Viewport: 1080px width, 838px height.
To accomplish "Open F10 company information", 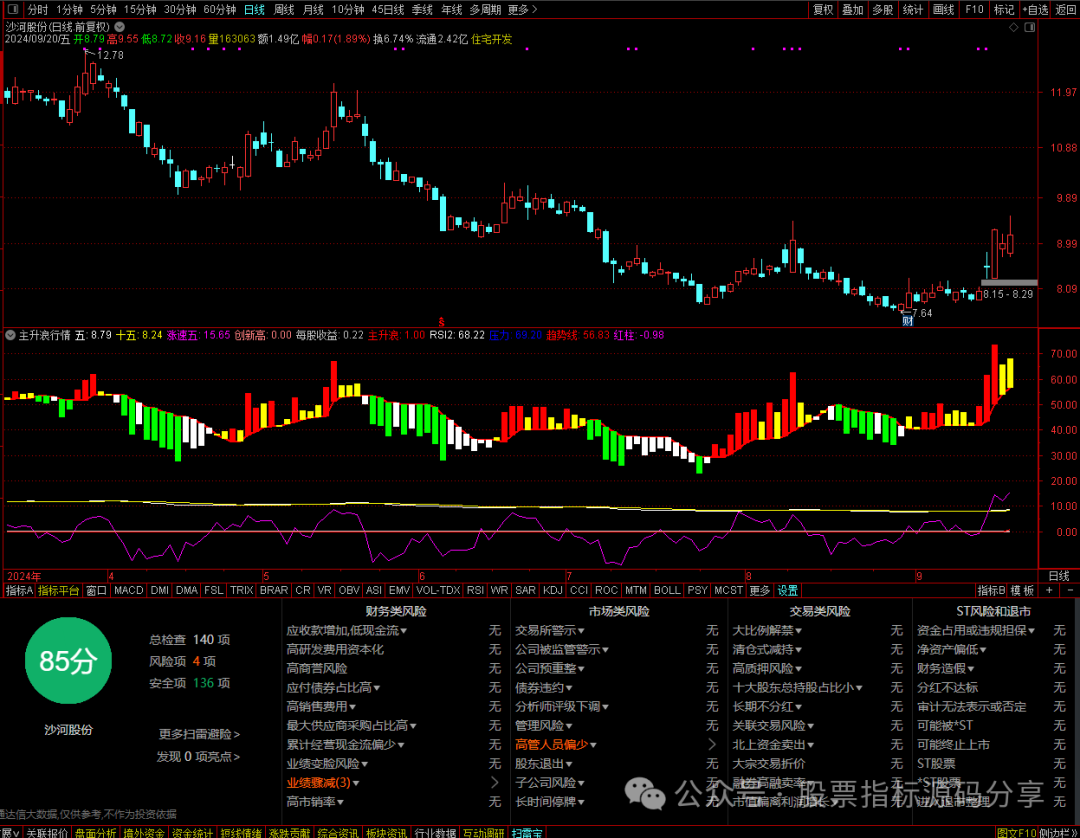I will click(974, 9).
